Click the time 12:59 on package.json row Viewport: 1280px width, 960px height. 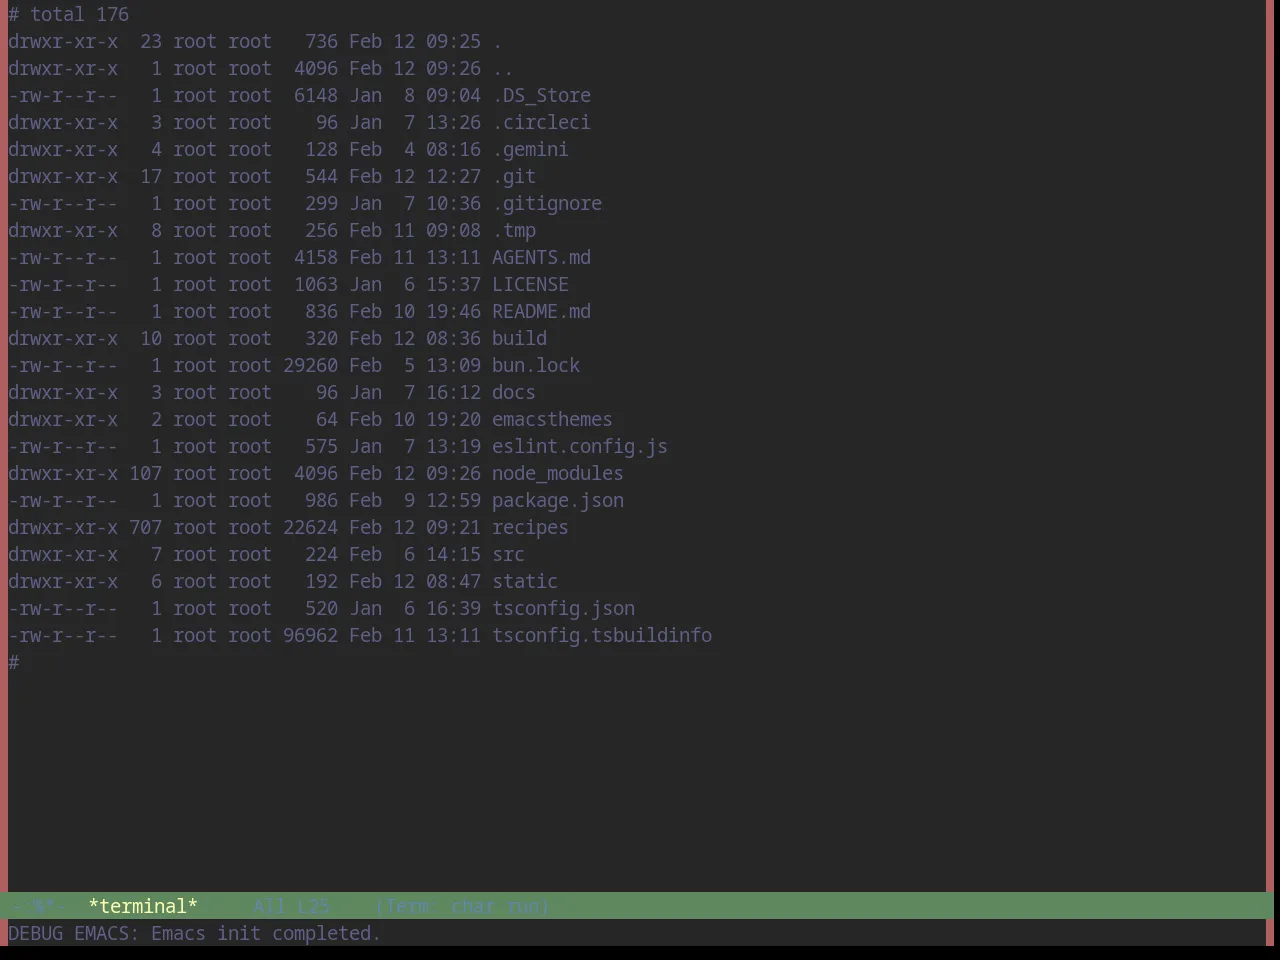coord(453,500)
